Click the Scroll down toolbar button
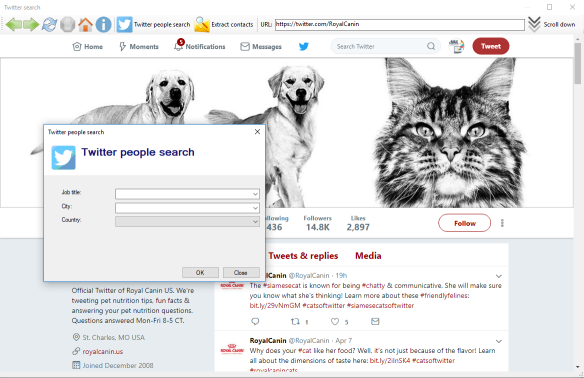584x378 pixels. [552, 25]
